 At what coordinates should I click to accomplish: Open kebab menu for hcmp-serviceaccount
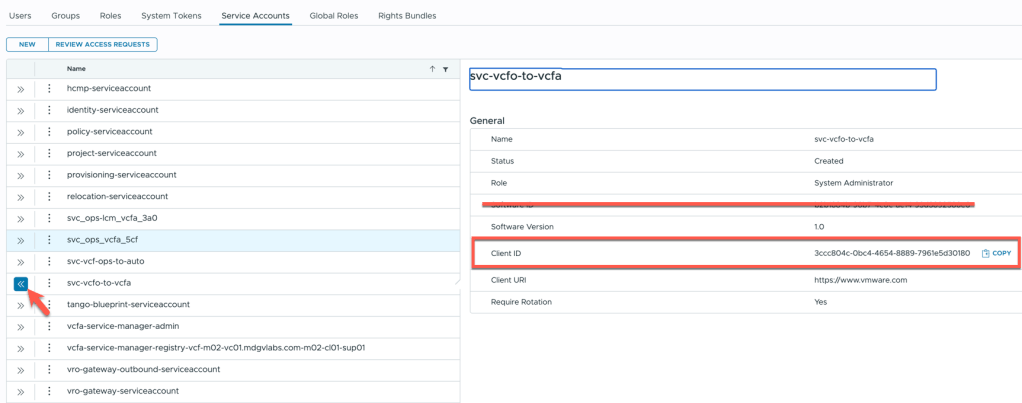(x=49, y=89)
